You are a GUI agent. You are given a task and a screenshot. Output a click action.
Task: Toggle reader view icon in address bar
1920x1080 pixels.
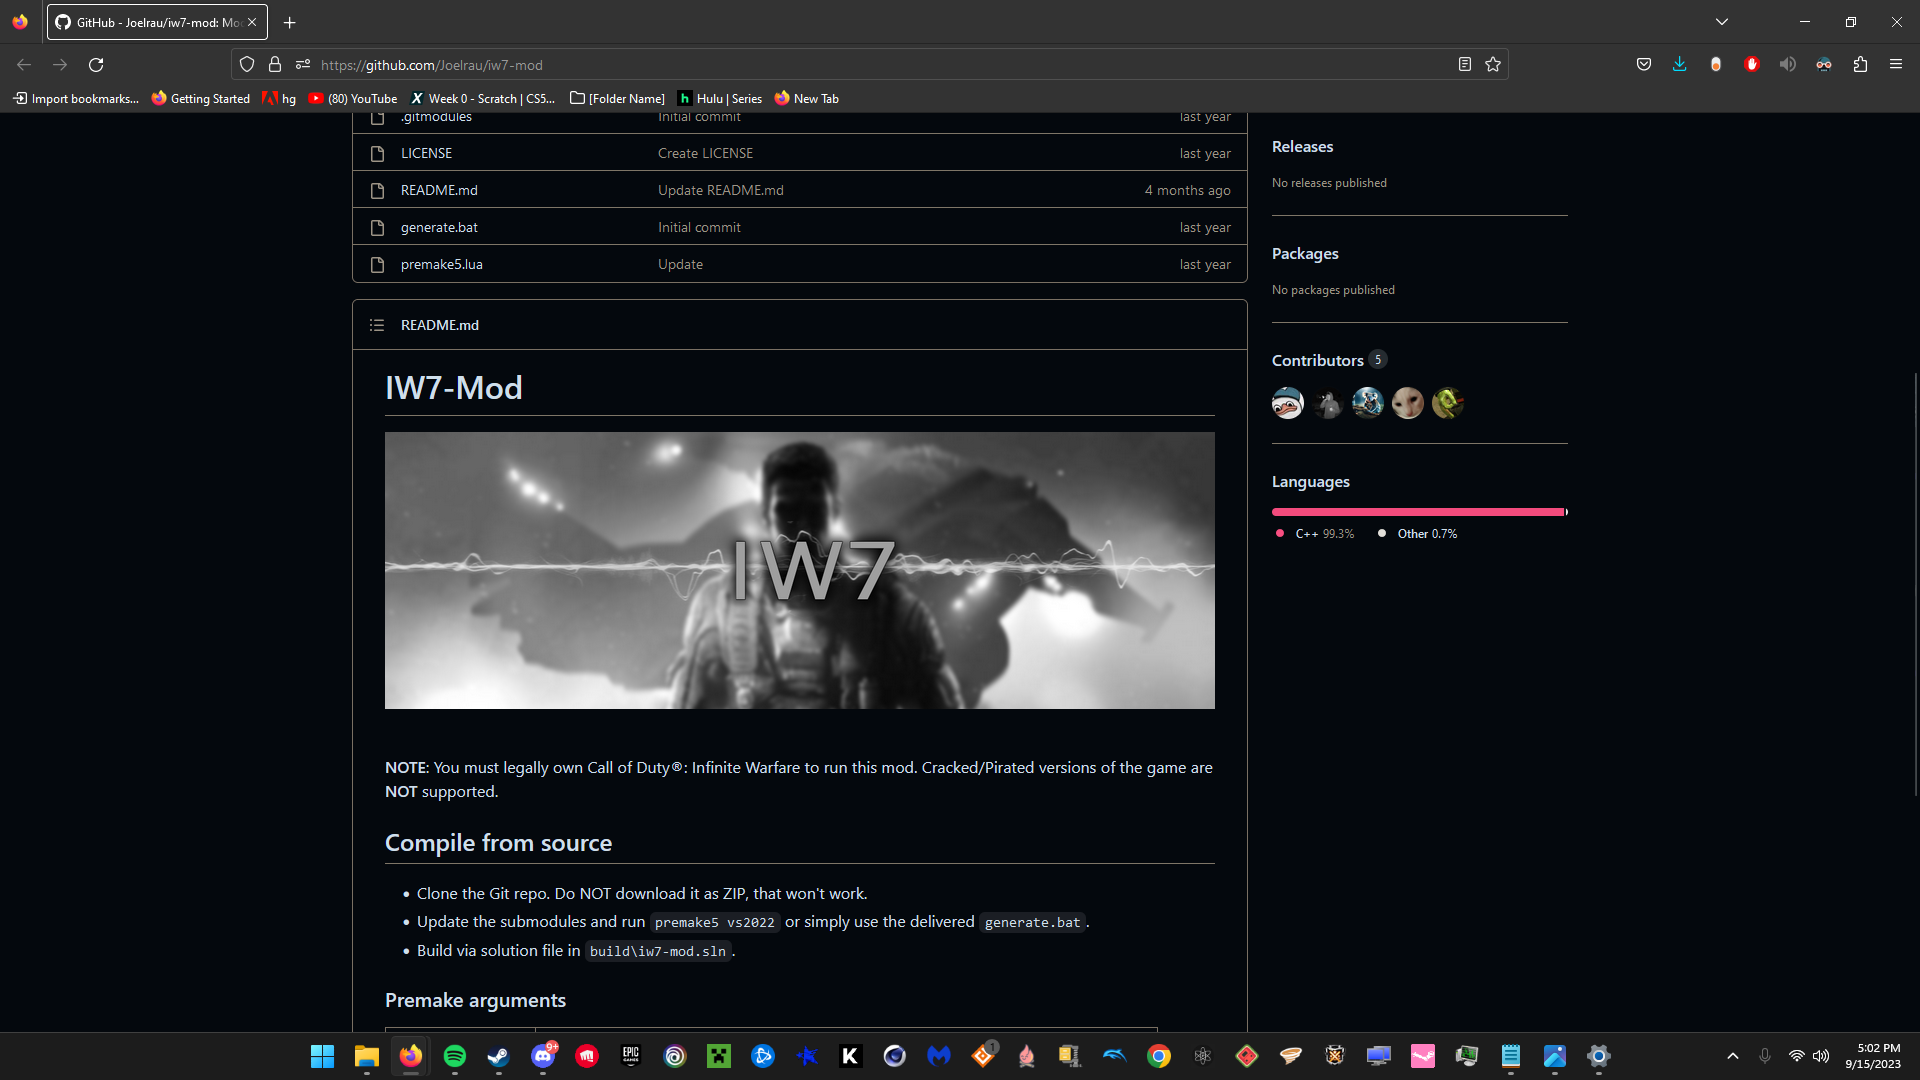pyautogui.click(x=1465, y=65)
